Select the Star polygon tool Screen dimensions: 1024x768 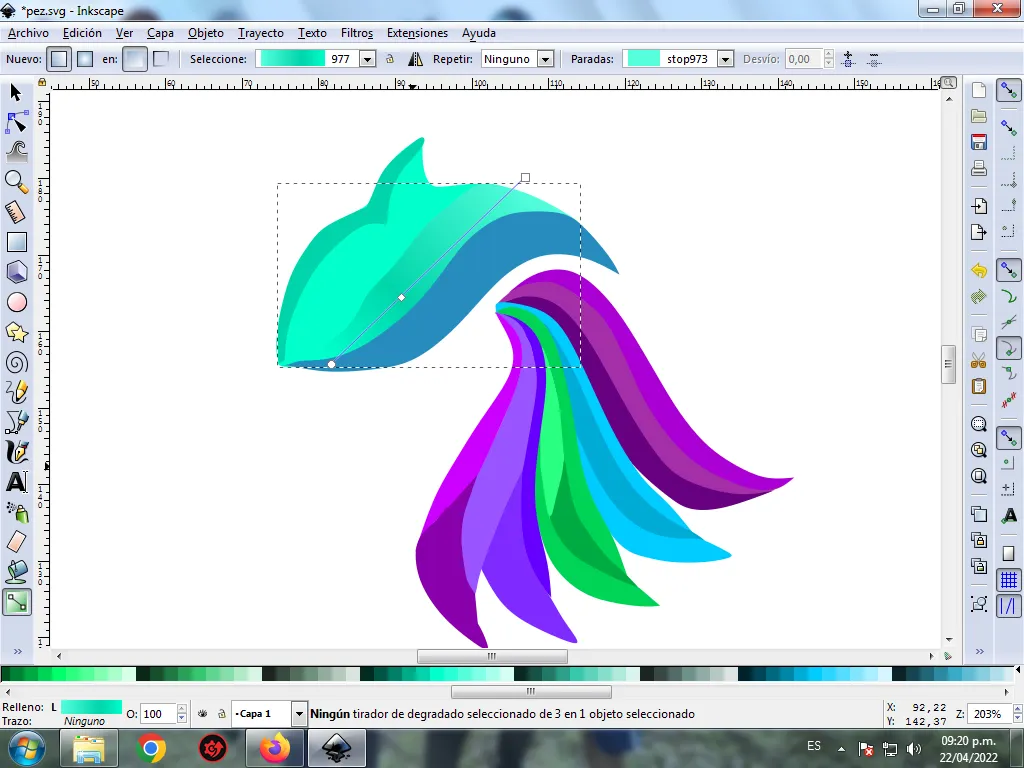[16, 332]
